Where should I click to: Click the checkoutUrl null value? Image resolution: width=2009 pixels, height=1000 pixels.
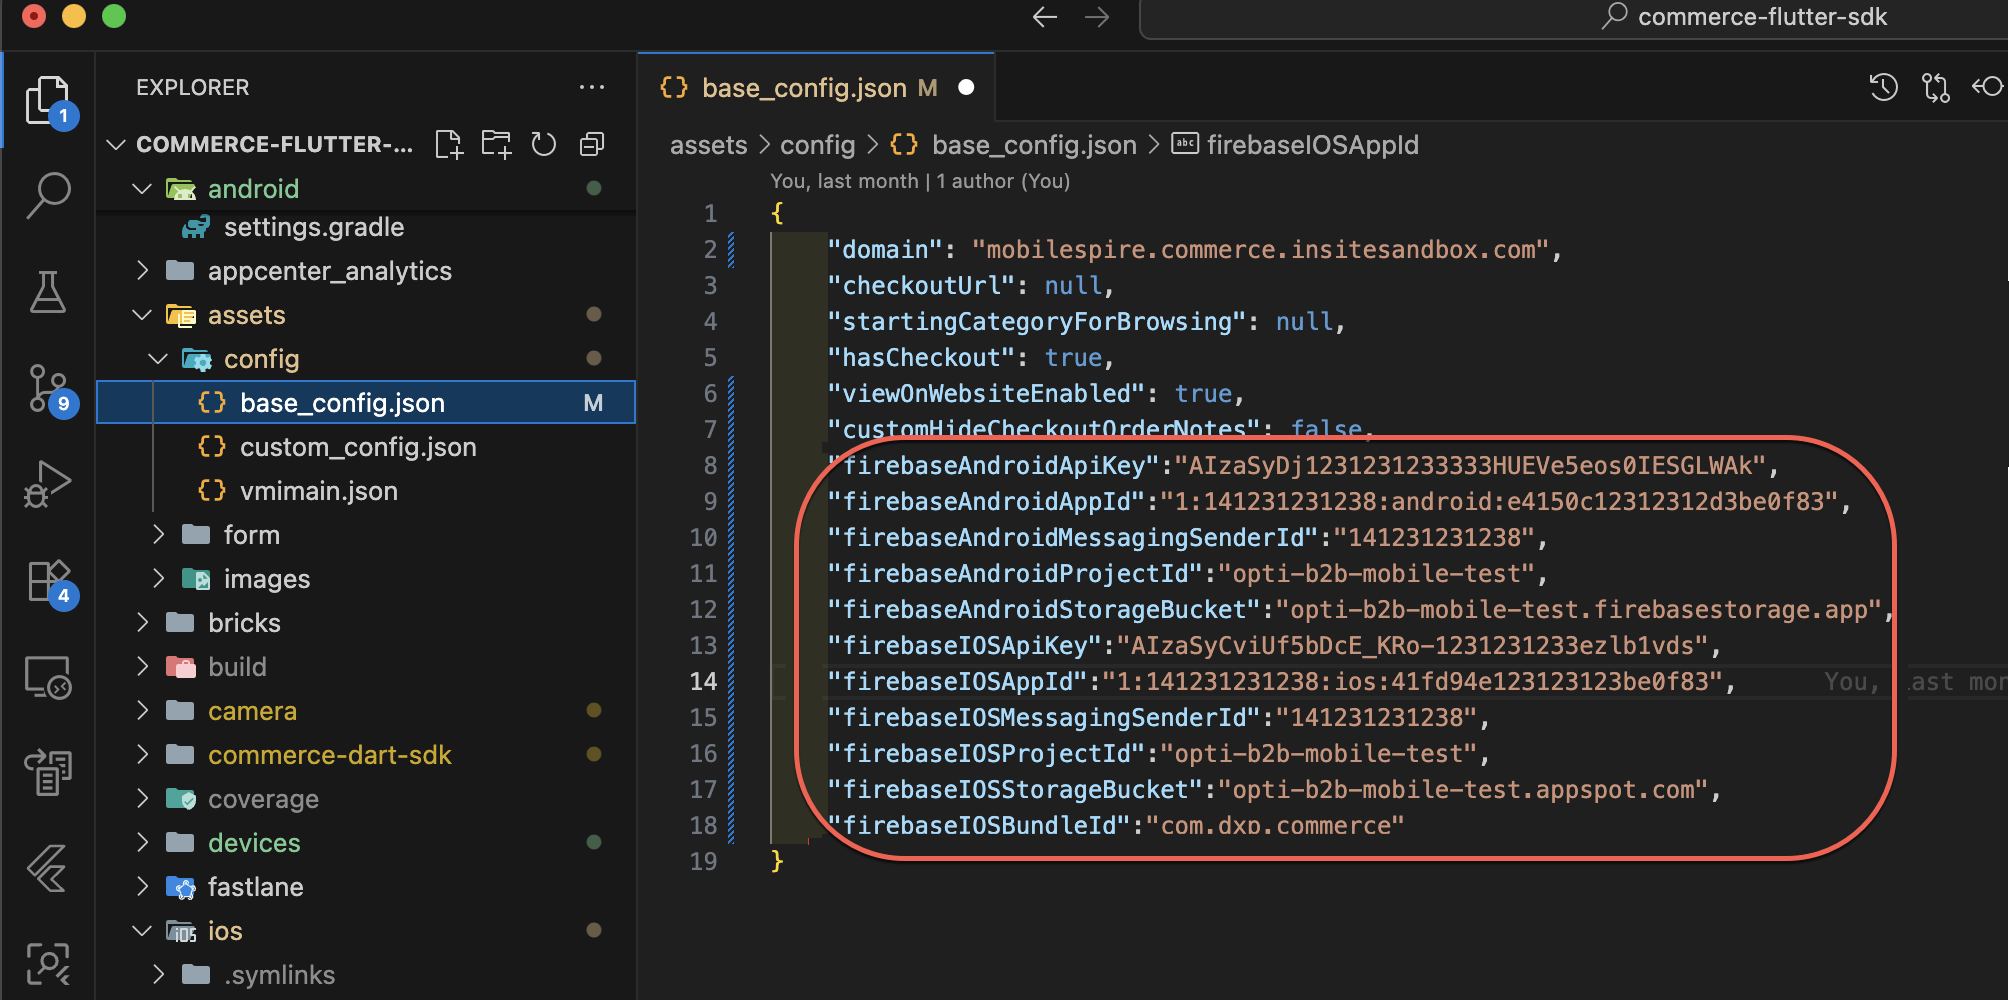[1073, 286]
